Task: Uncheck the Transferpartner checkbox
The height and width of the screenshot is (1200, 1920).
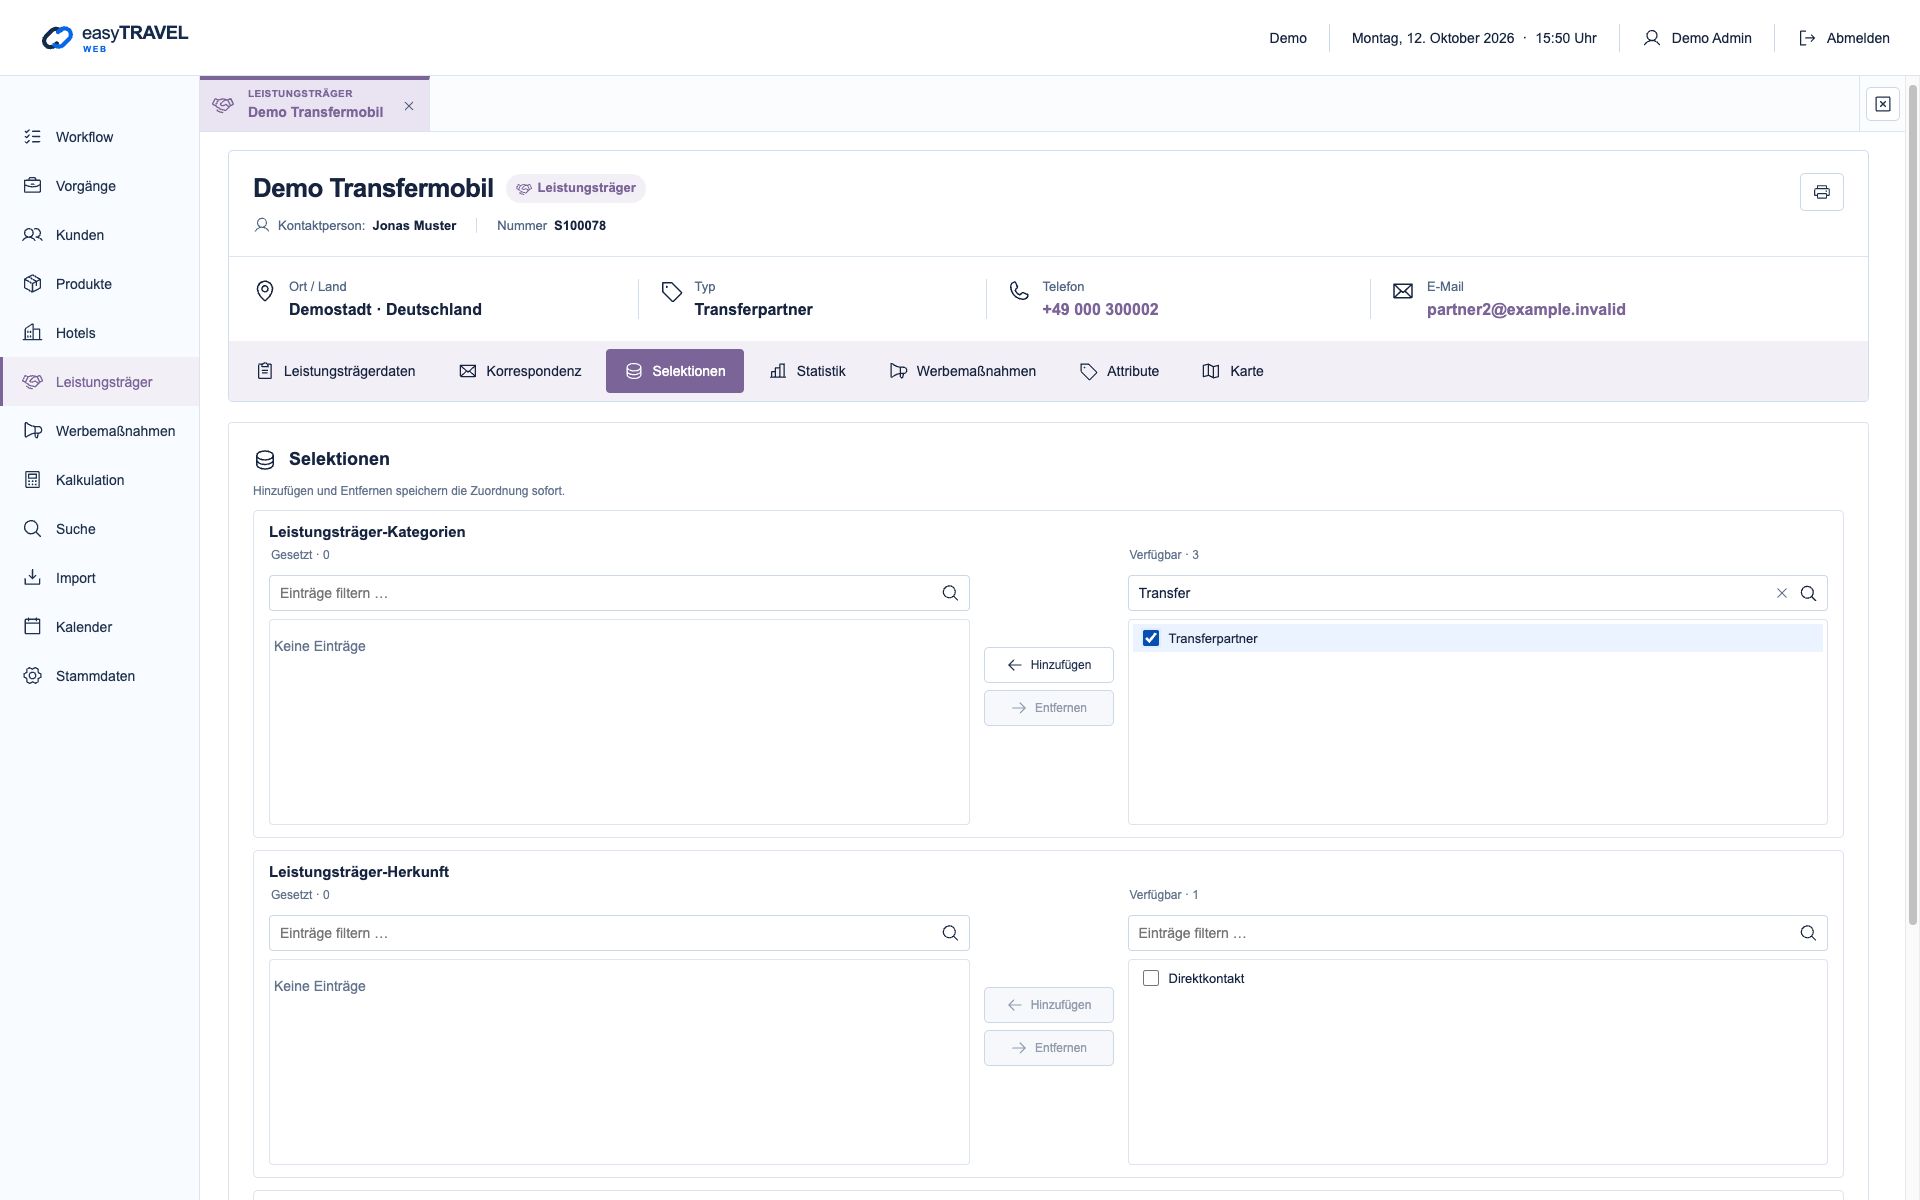Action: [x=1151, y=638]
